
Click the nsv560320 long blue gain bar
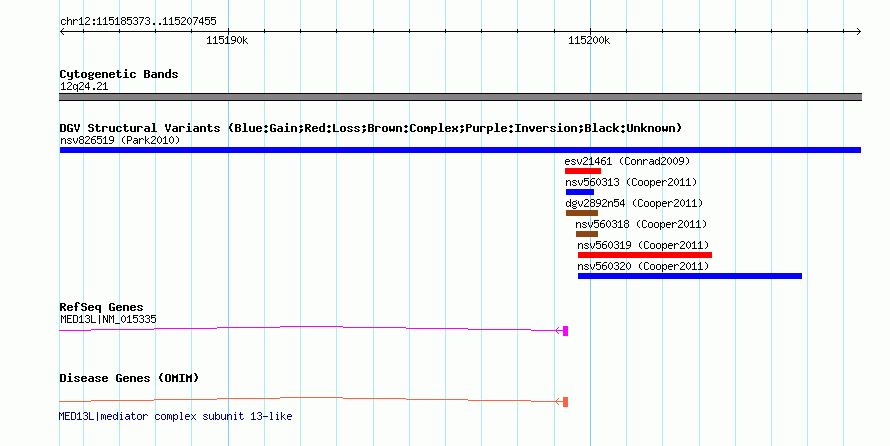(690, 276)
